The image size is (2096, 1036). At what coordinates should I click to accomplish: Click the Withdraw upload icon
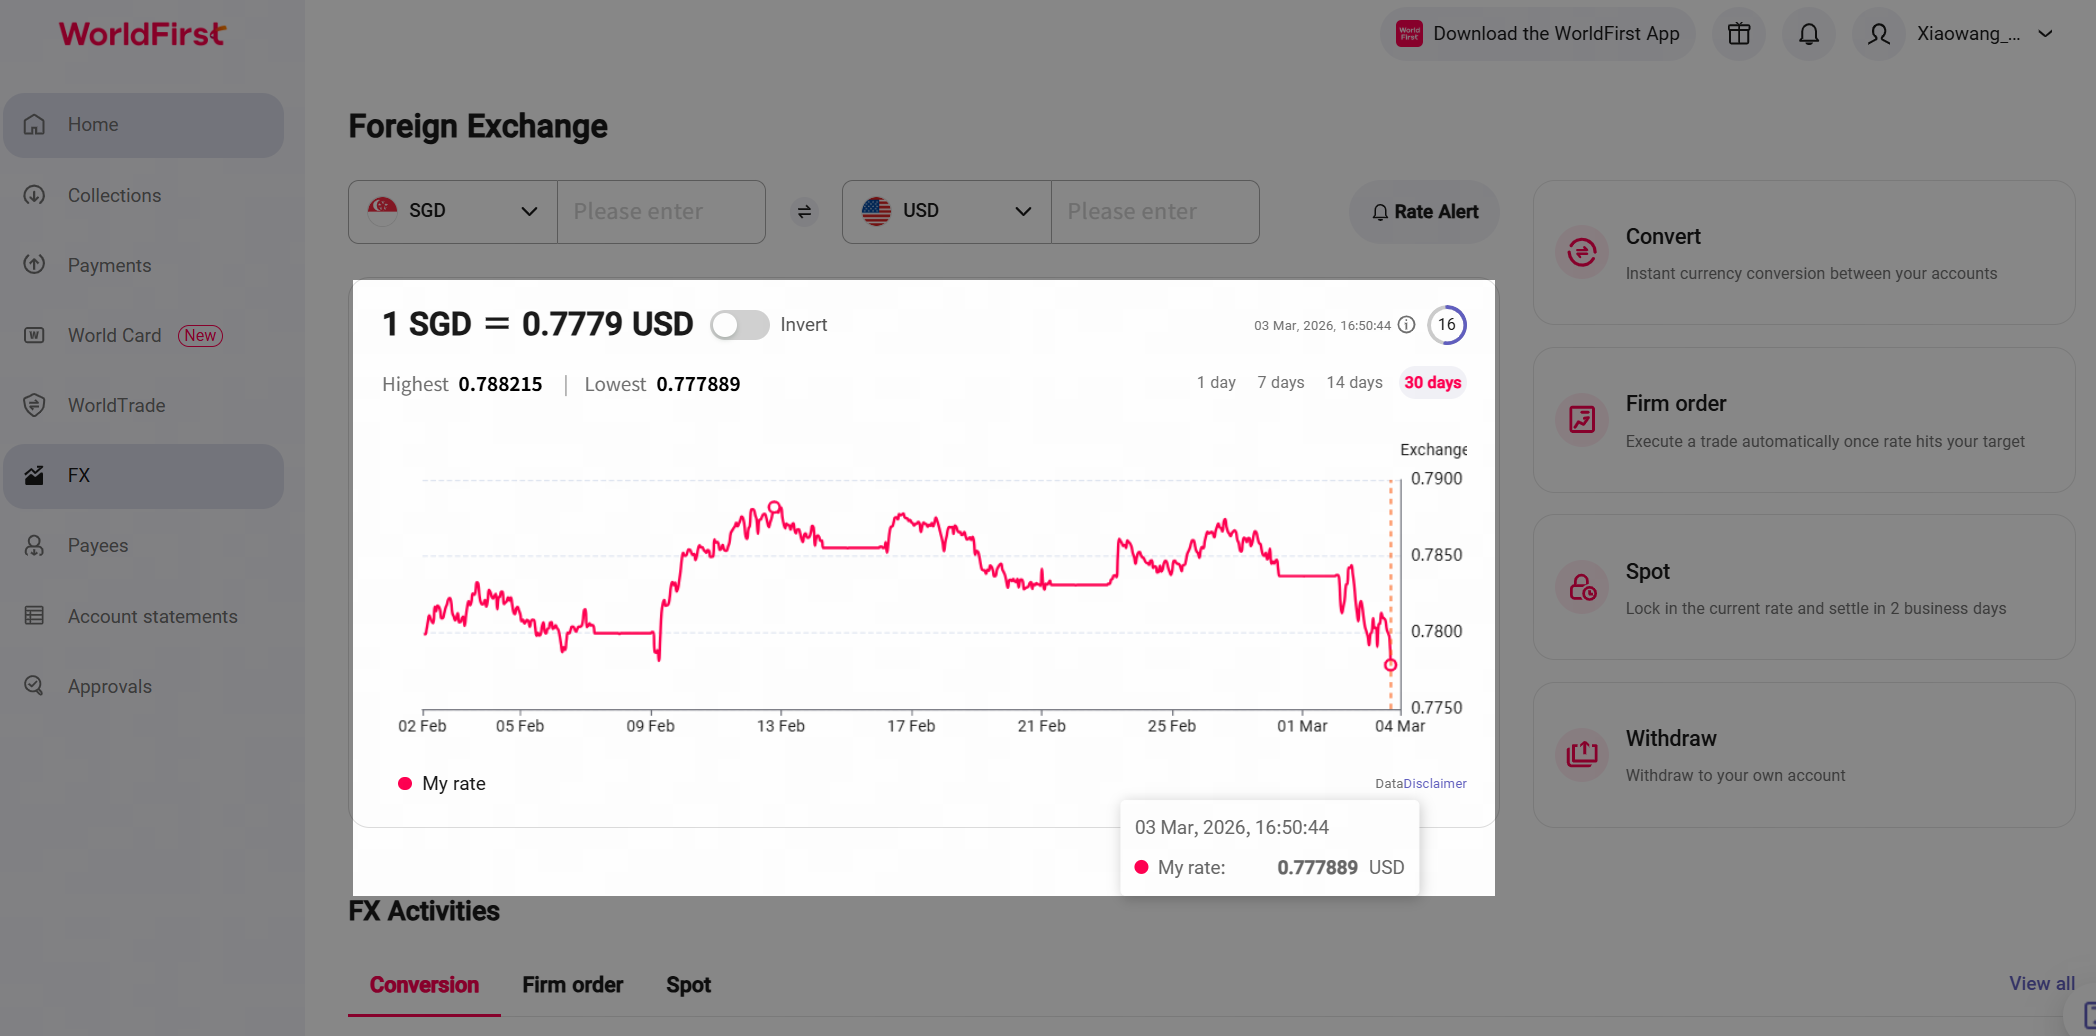(1582, 754)
